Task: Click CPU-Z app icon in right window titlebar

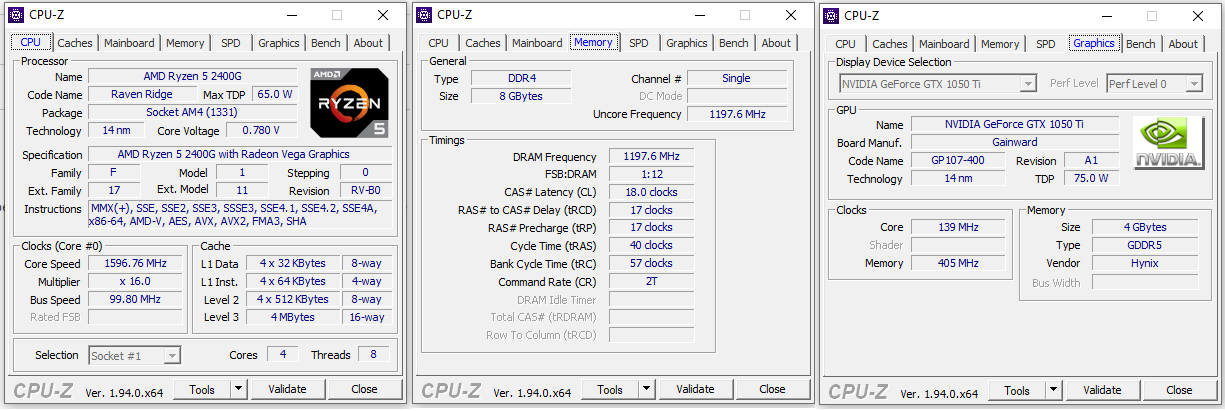Action: click(830, 15)
